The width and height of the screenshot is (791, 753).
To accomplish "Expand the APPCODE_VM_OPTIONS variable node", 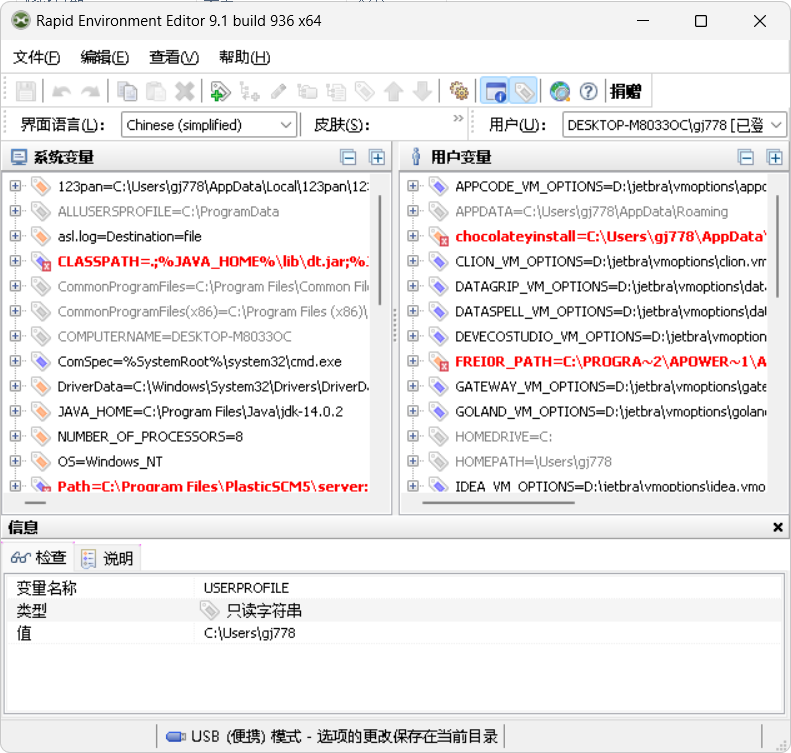I will pyautogui.click(x=413, y=186).
